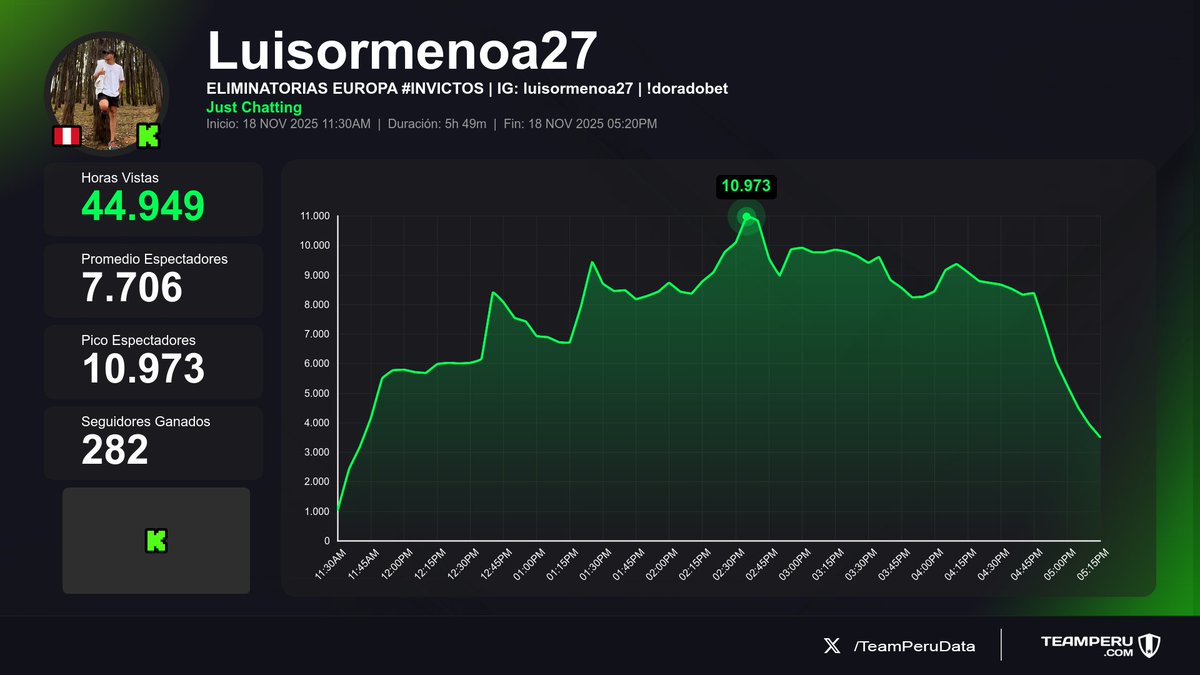This screenshot has width=1200, height=675.
Task: Click the 12:30PM x-axis label
Action: coord(464,563)
